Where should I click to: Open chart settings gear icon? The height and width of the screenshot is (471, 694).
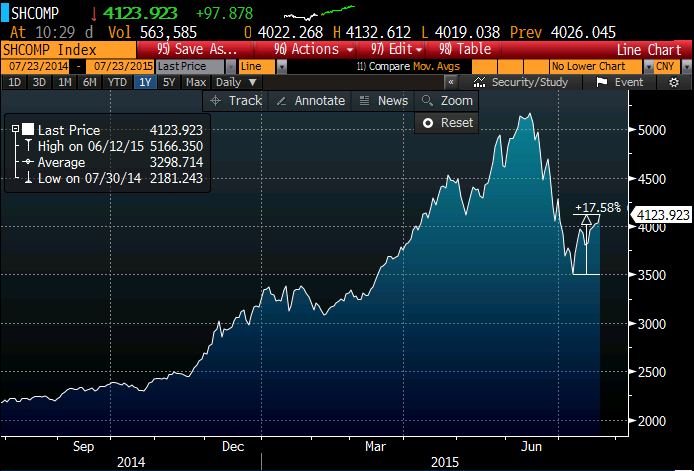pos(673,82)
